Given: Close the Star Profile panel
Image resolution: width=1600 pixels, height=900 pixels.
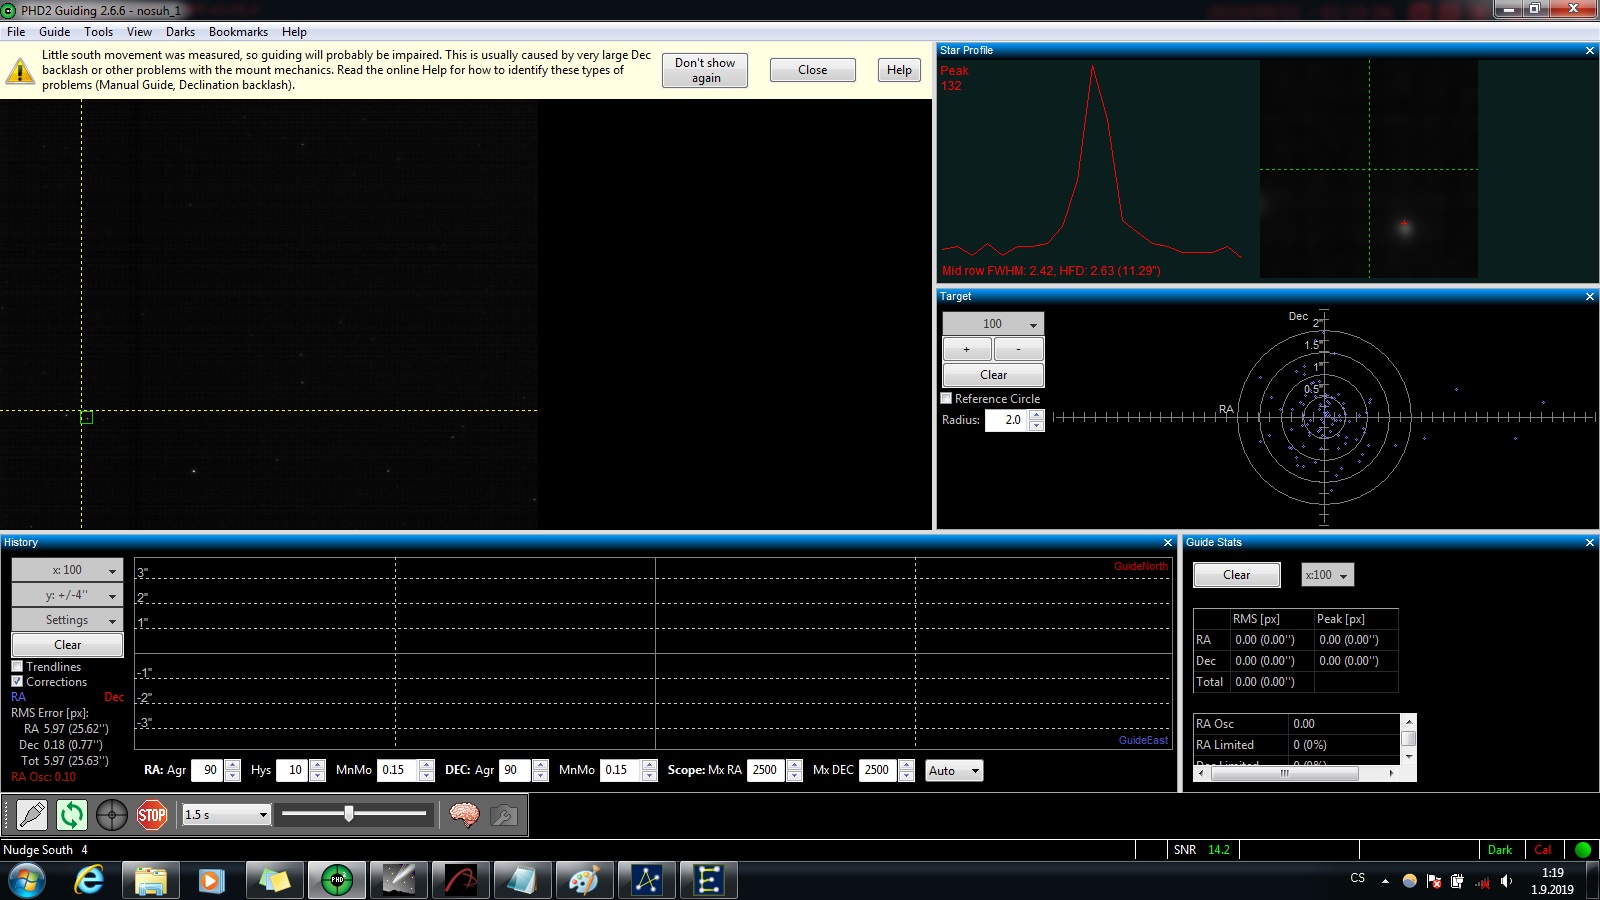Looking at the screenshot, I should coord(1590,50).
